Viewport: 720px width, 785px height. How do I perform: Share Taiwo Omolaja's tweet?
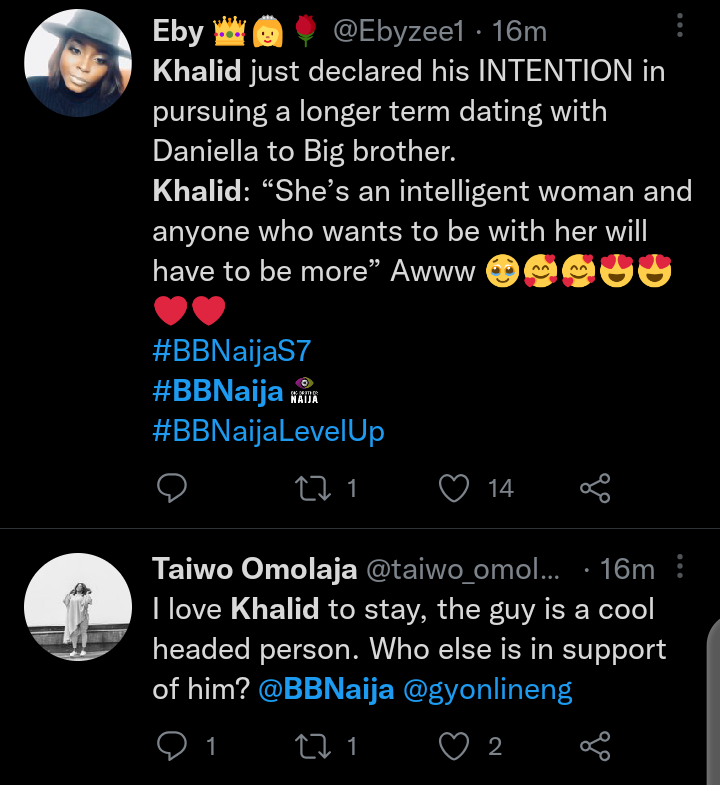click(595, 746)
